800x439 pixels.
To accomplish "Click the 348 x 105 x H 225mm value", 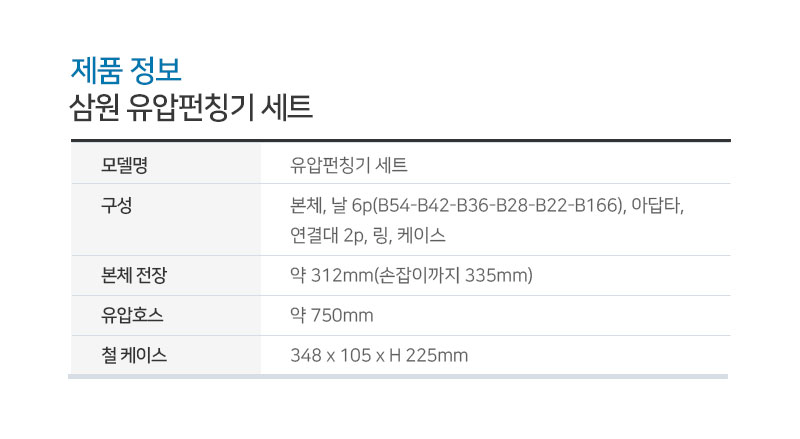I will [379, 355].
